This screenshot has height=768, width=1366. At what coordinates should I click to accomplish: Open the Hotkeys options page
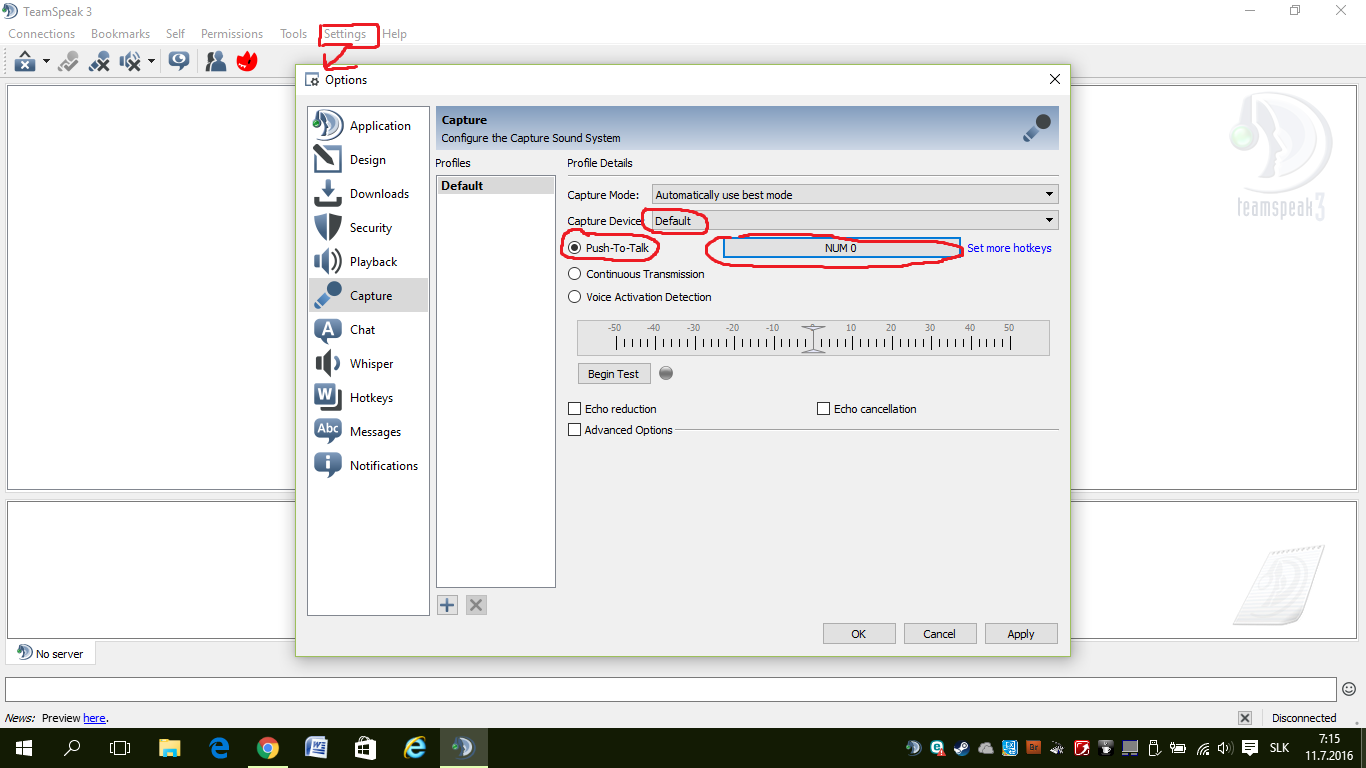coord(368,398)
